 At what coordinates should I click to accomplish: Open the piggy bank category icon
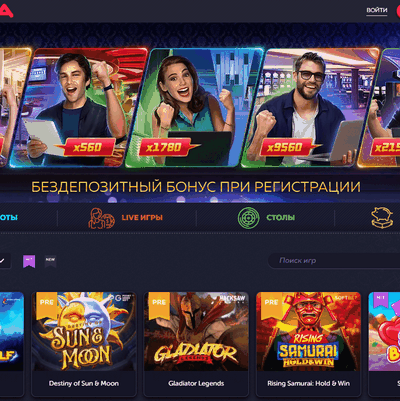pos(382,218)
